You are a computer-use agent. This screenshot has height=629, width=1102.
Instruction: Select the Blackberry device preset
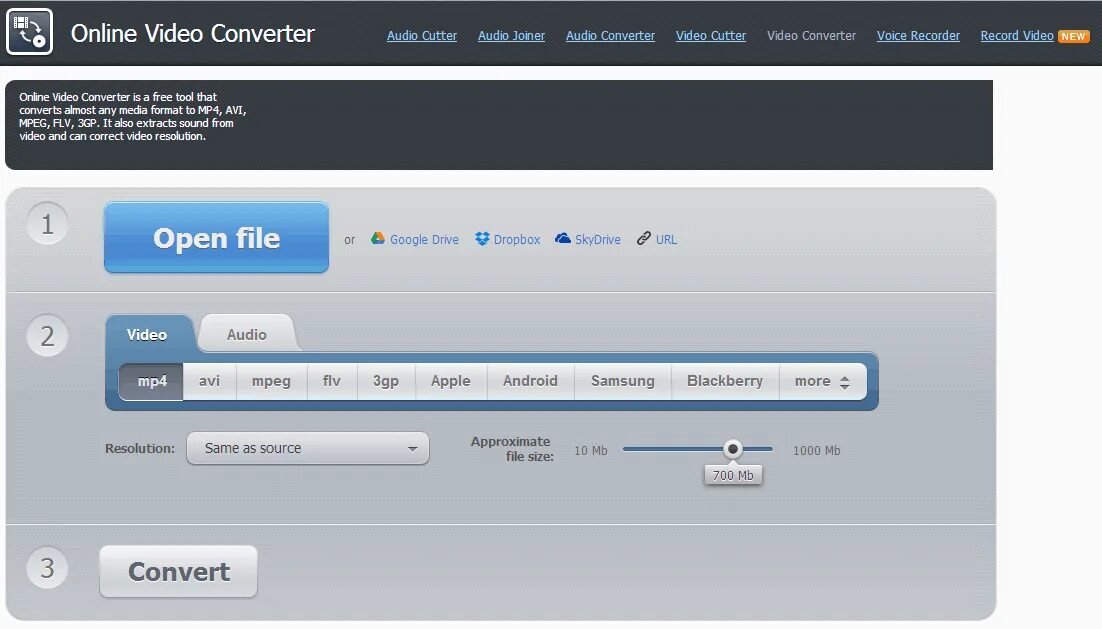[725, 381]
